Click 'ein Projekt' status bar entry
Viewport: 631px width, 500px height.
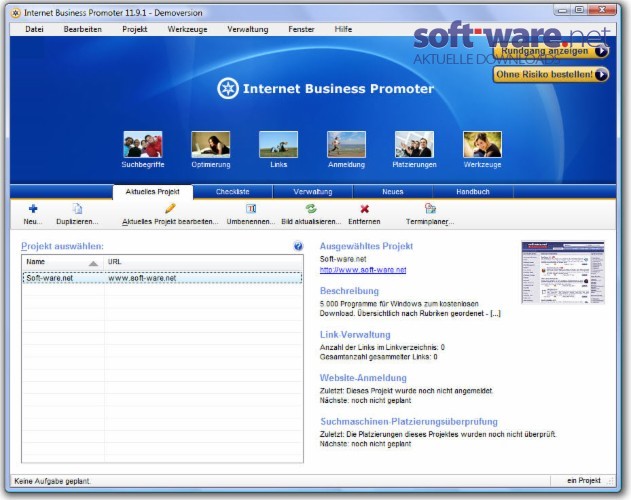[x=584, y=481]
